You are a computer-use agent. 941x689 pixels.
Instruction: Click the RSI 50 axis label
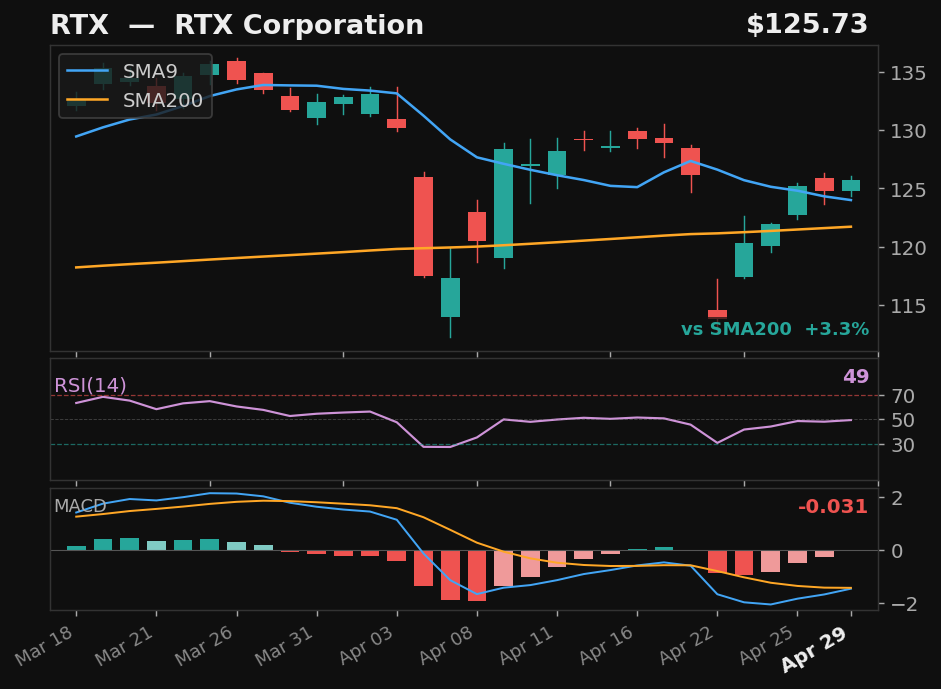[x=903, y=421]
